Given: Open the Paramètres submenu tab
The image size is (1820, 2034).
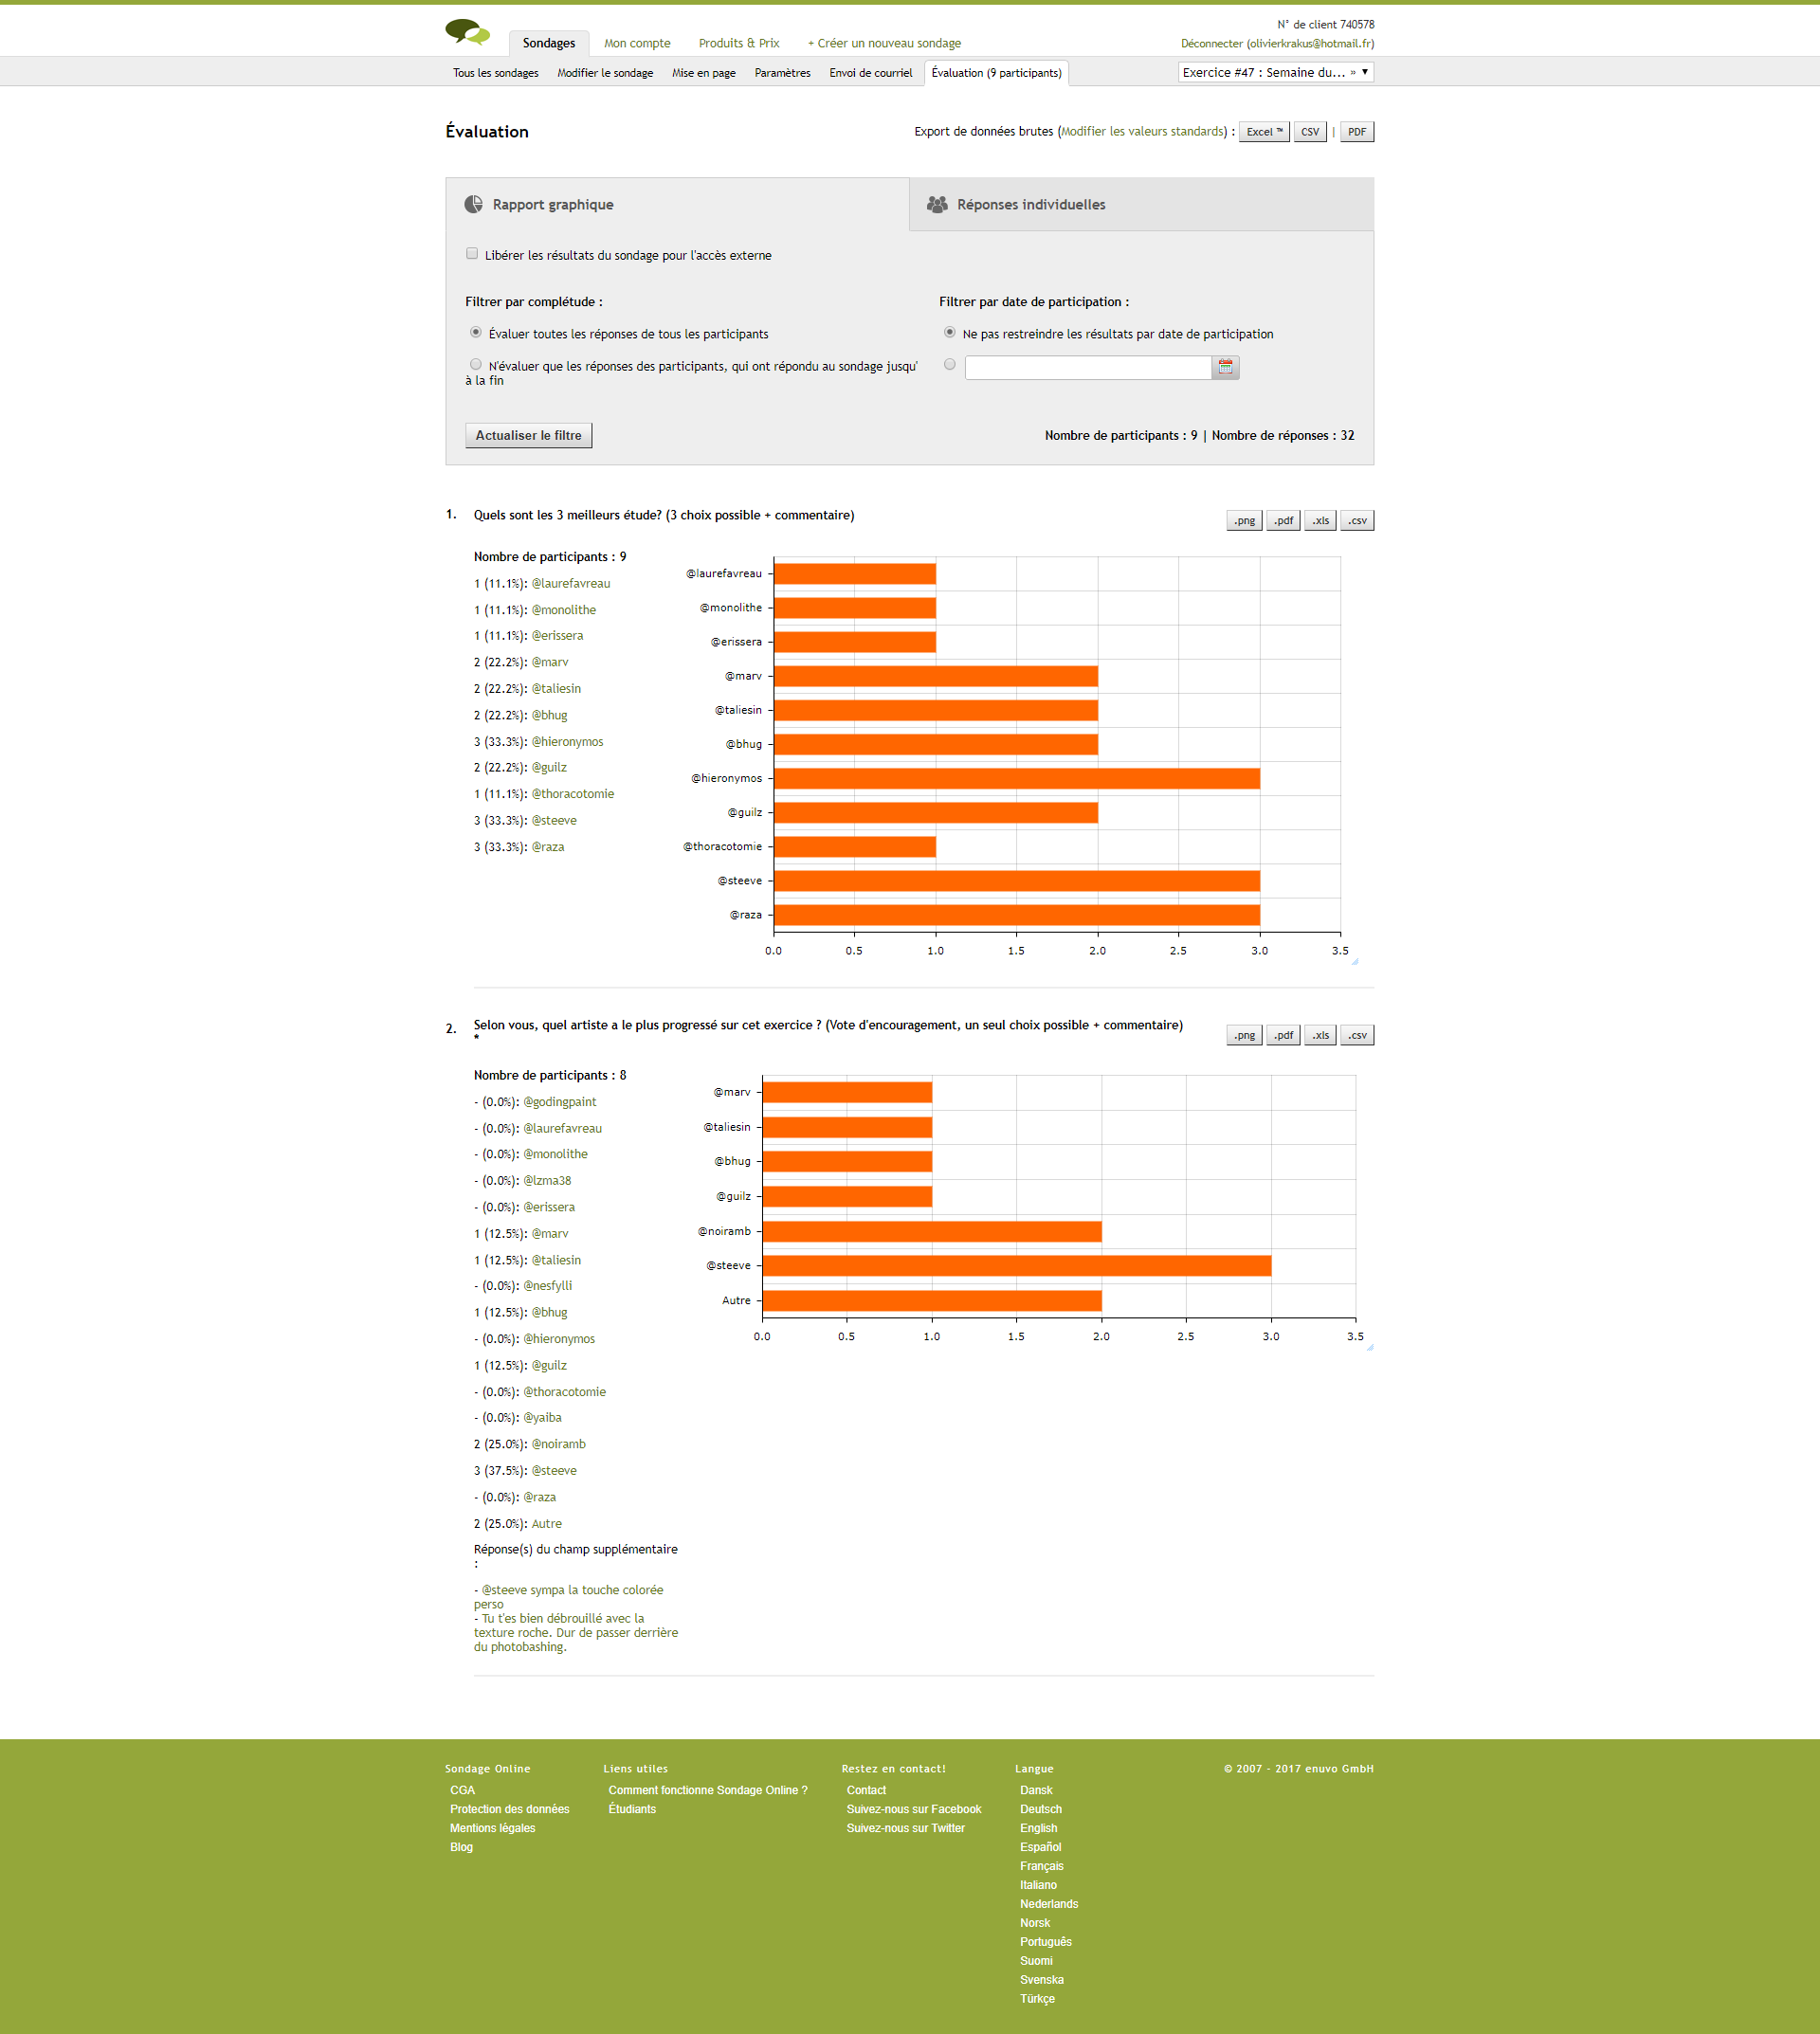Looking at the screenshot, I should (x=782, y=73).
